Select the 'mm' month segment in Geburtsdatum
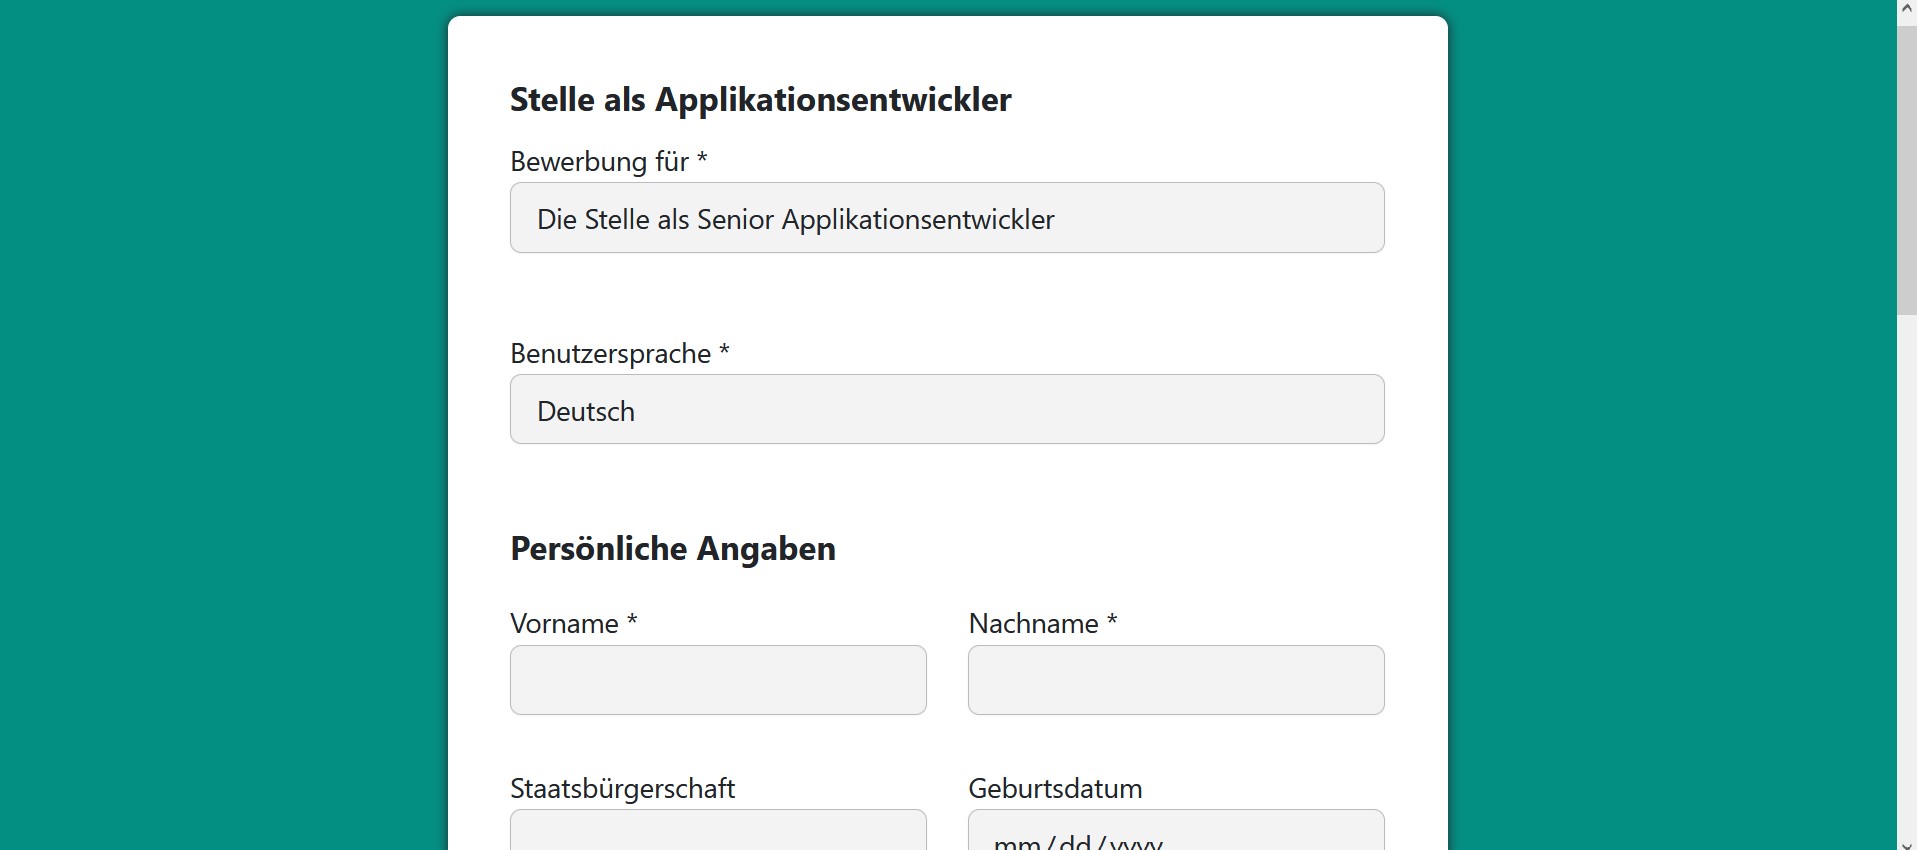The height and width of the screenshot is (850, 1917). point(1016,842)
